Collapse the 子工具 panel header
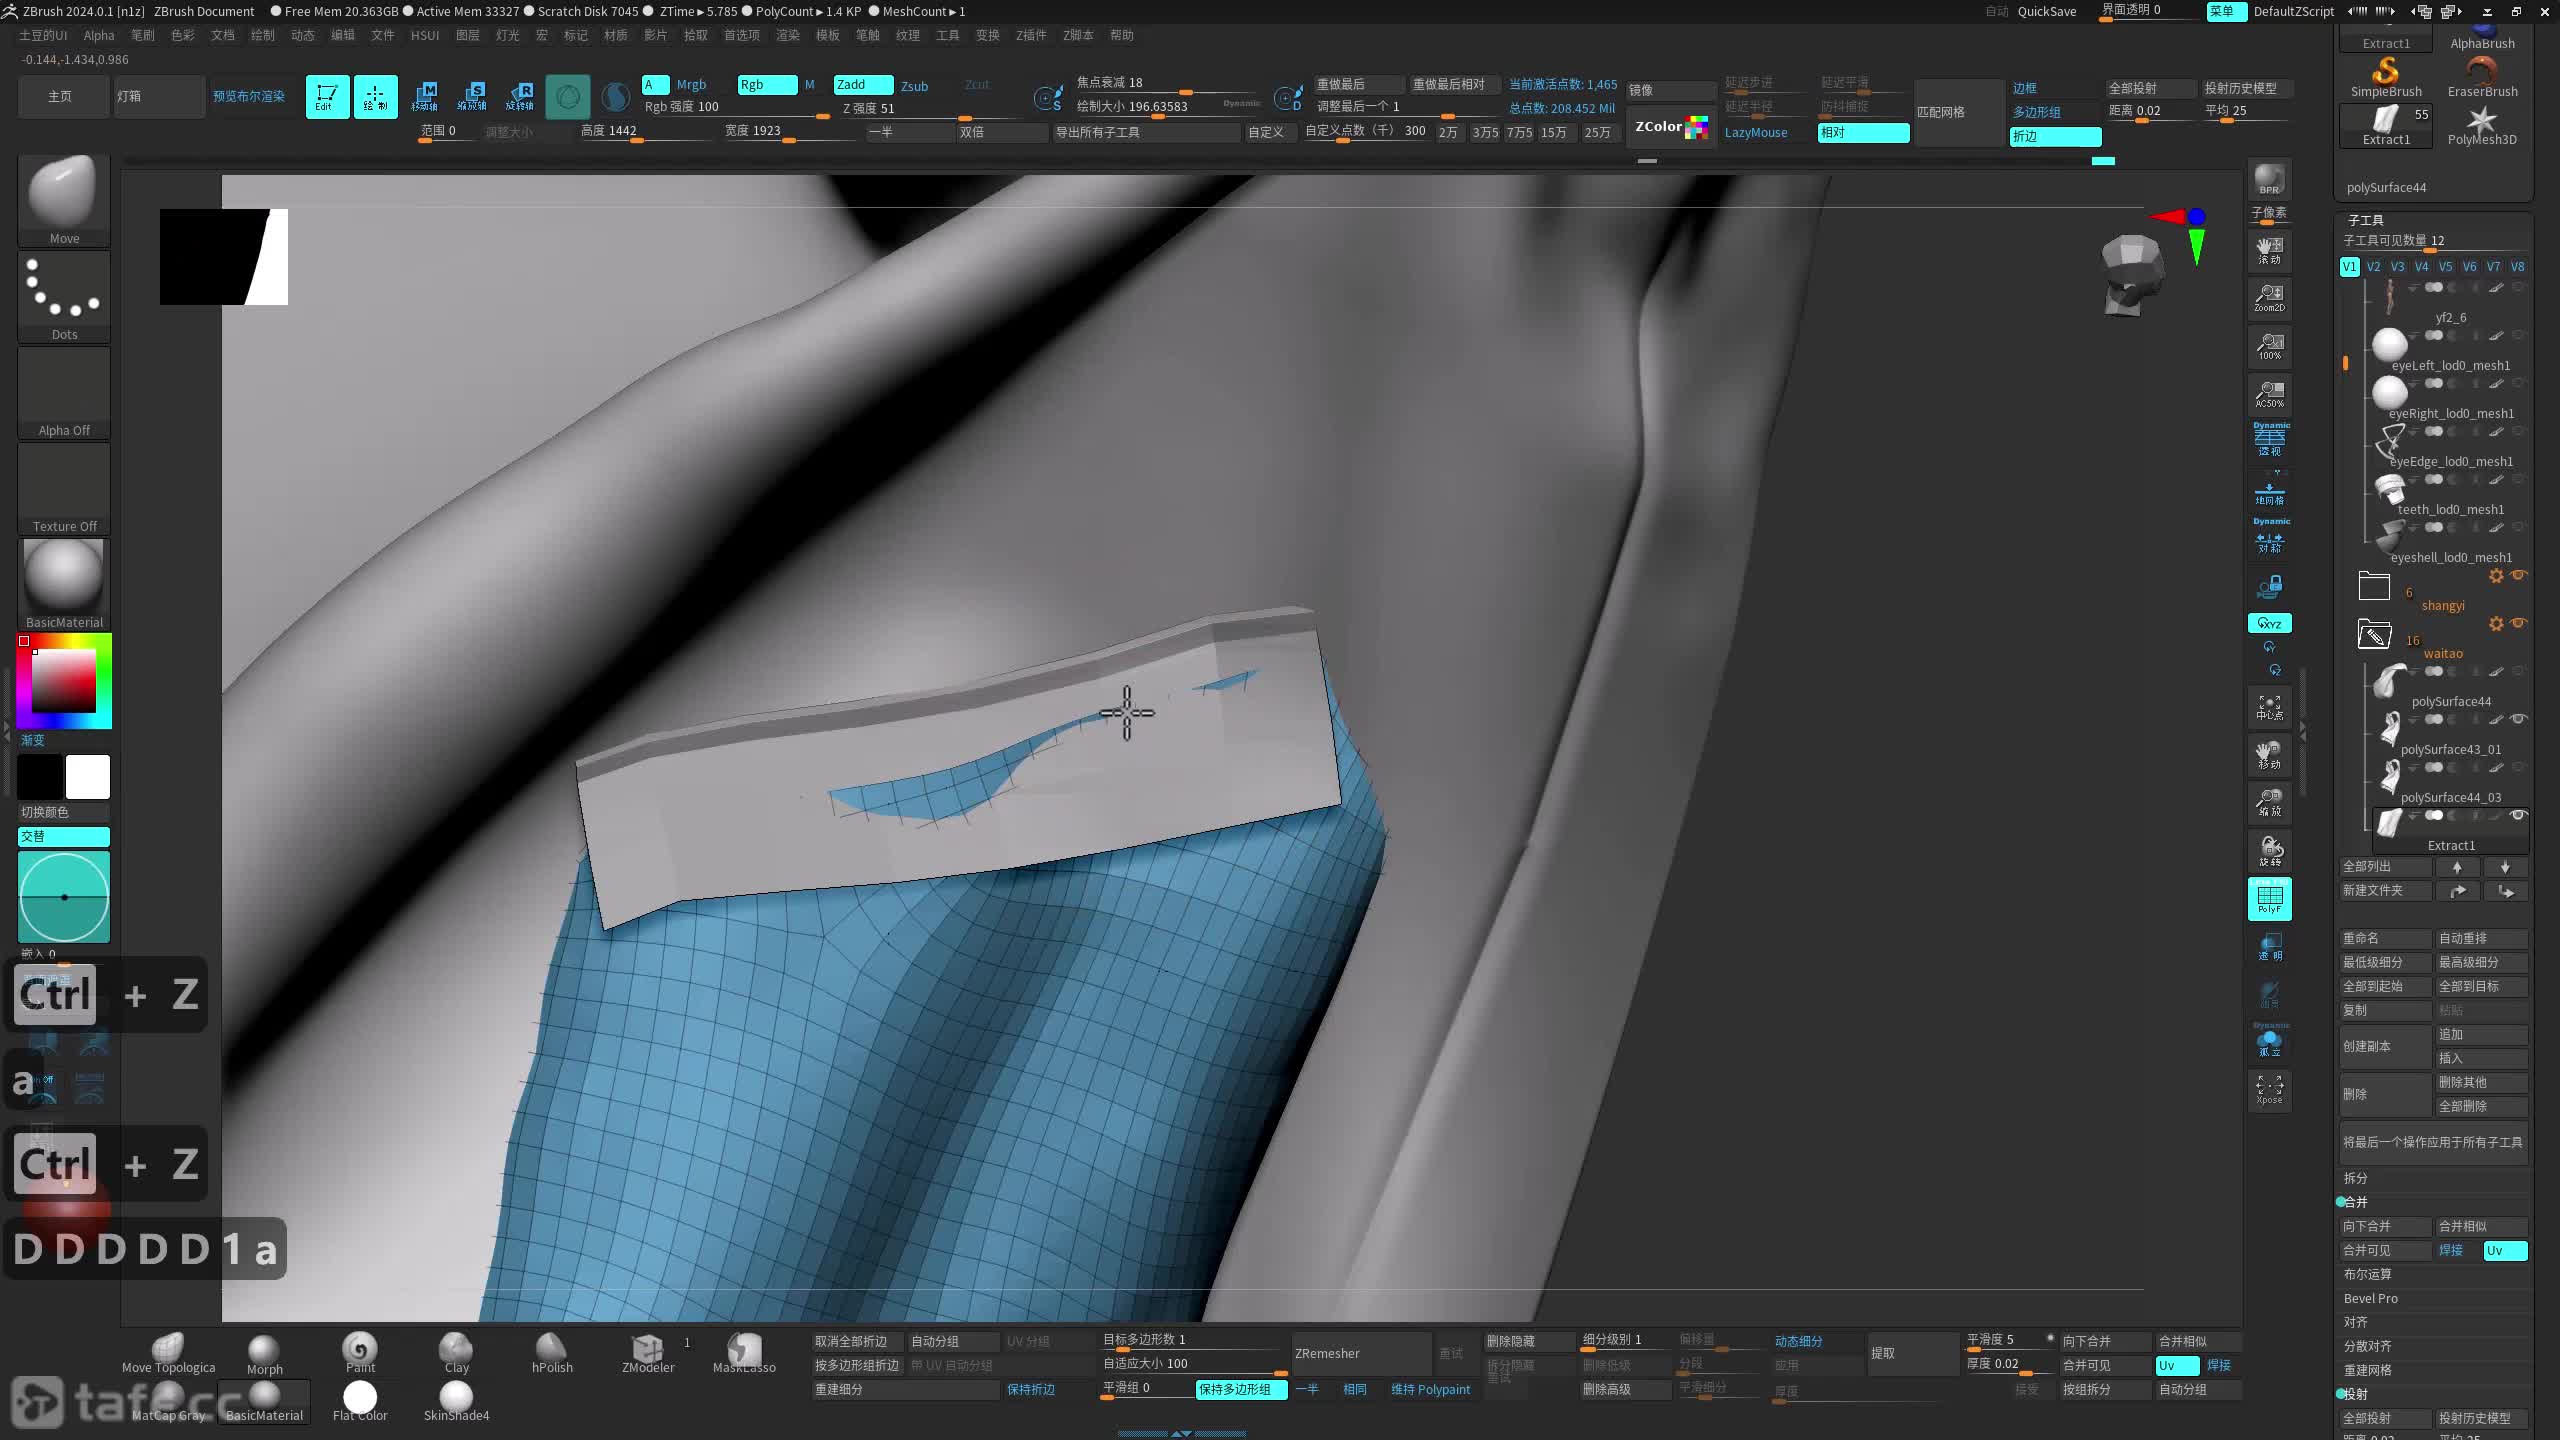2560x1440 pixels. pos(2365,220)
